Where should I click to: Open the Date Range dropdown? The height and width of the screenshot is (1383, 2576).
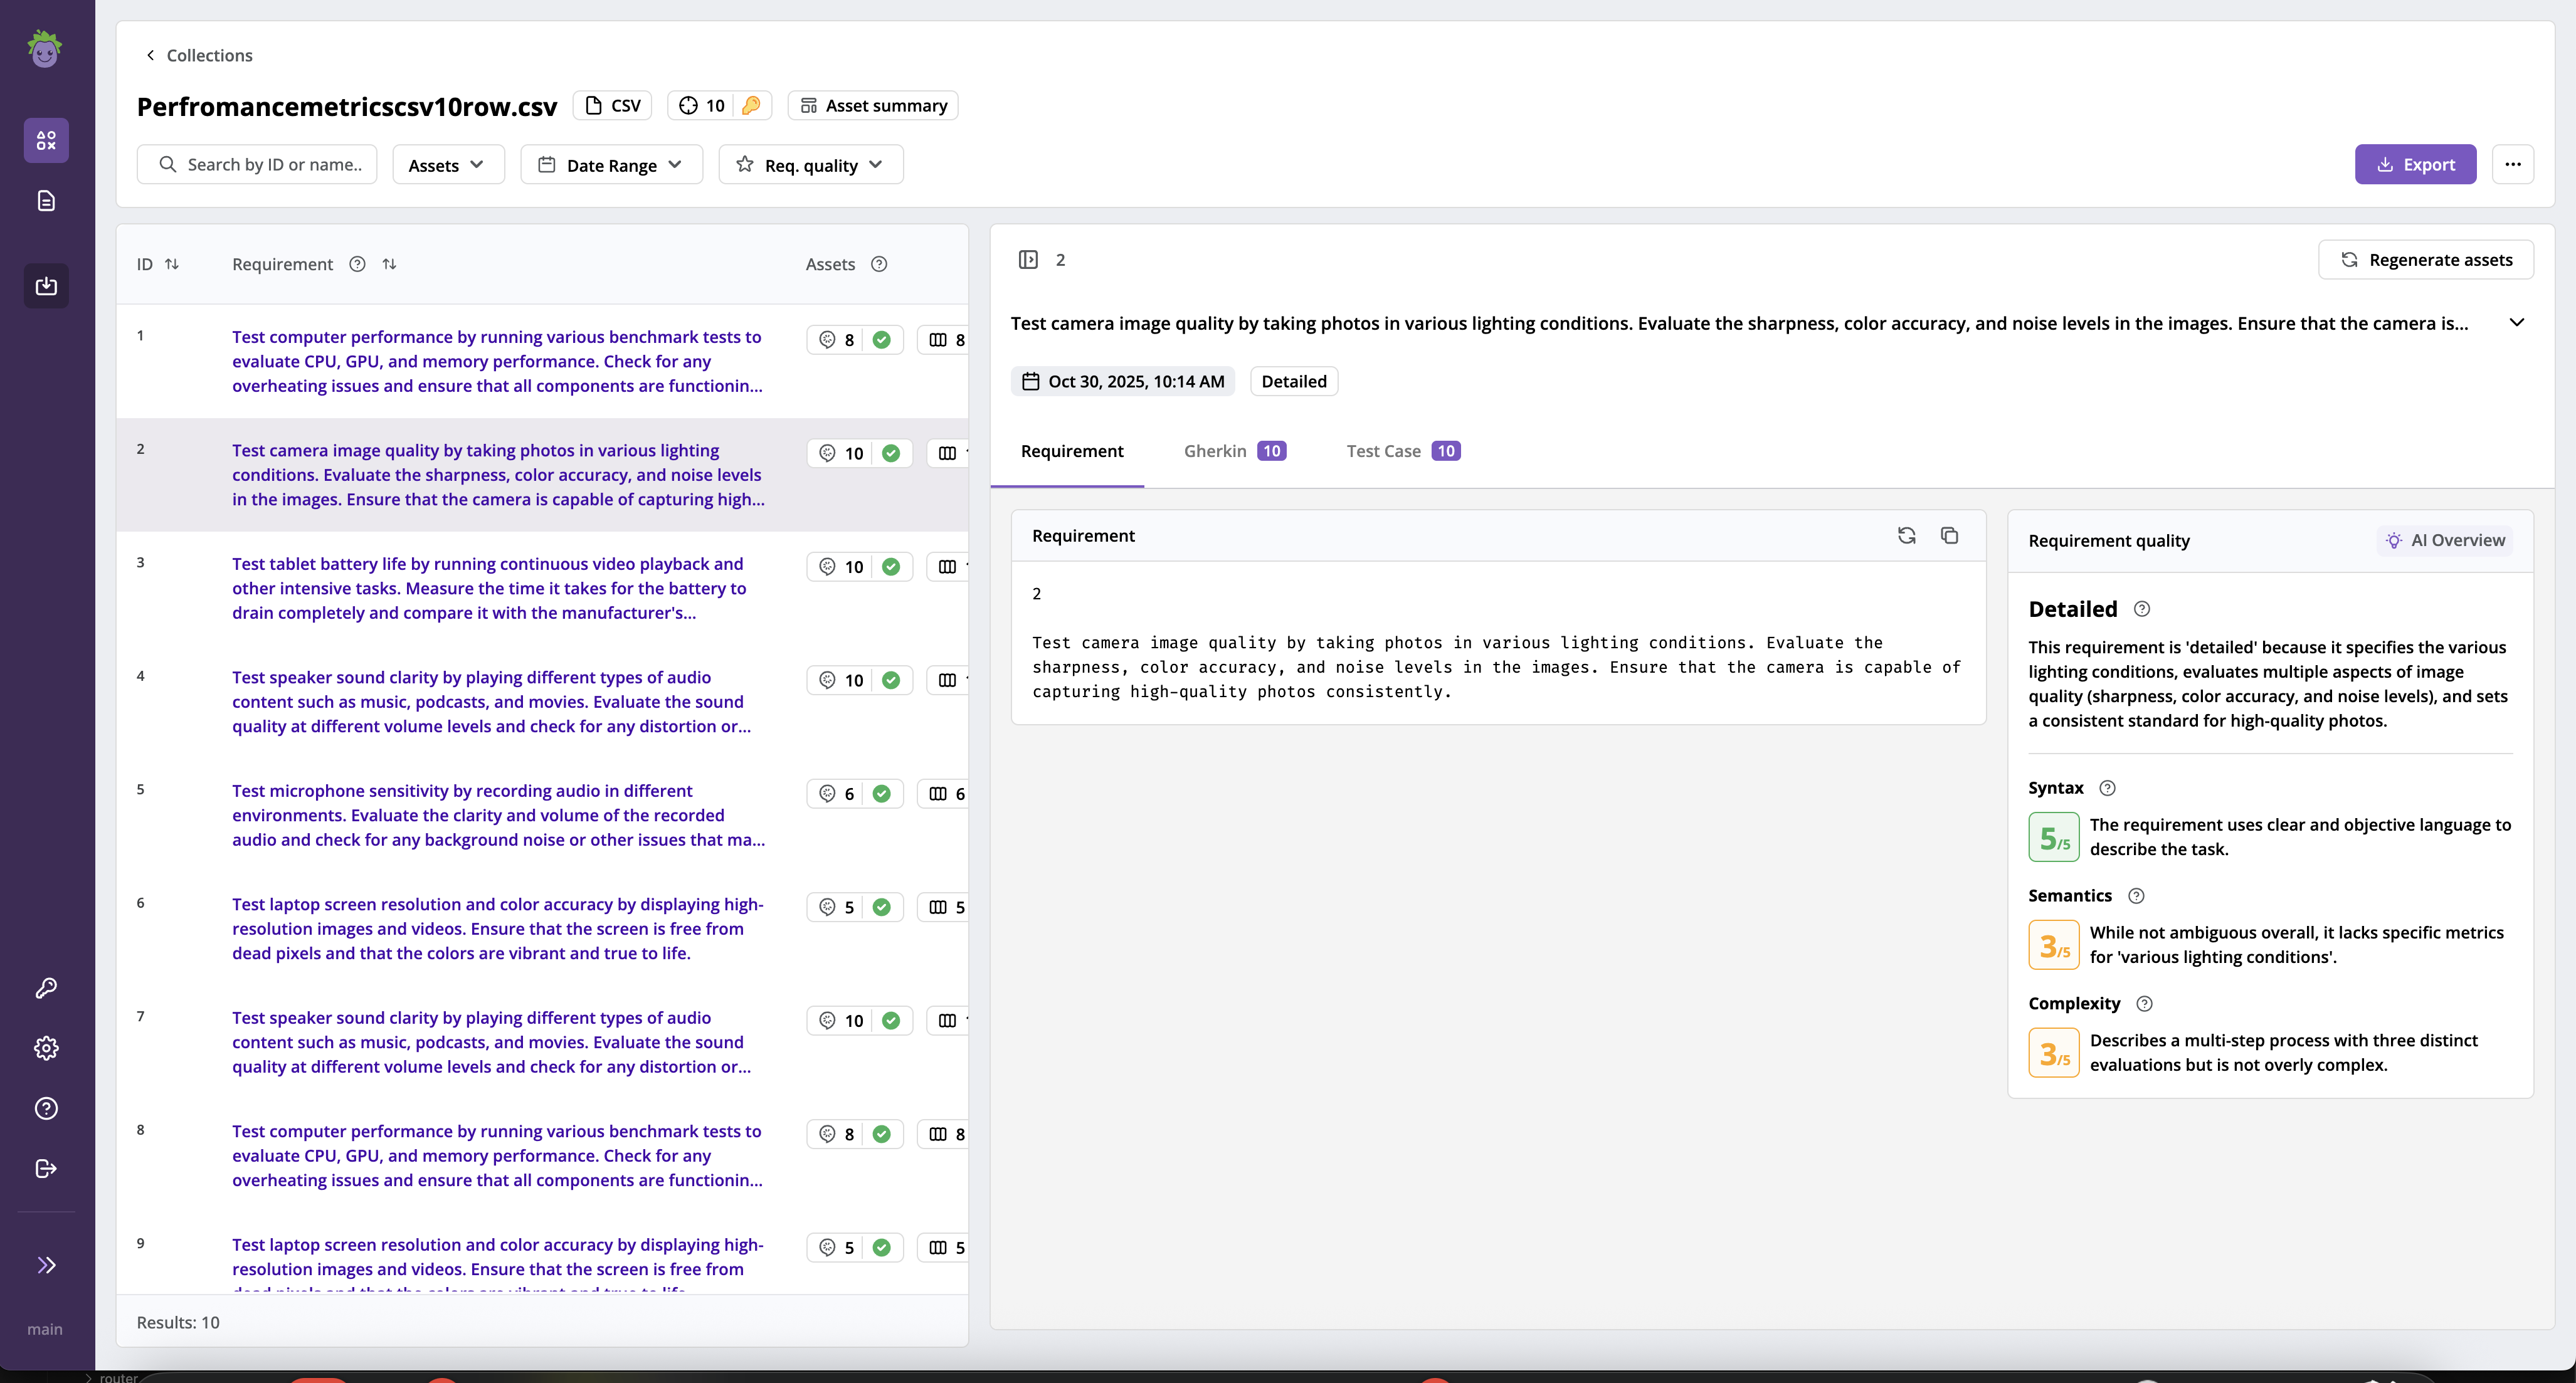[611, 165]
